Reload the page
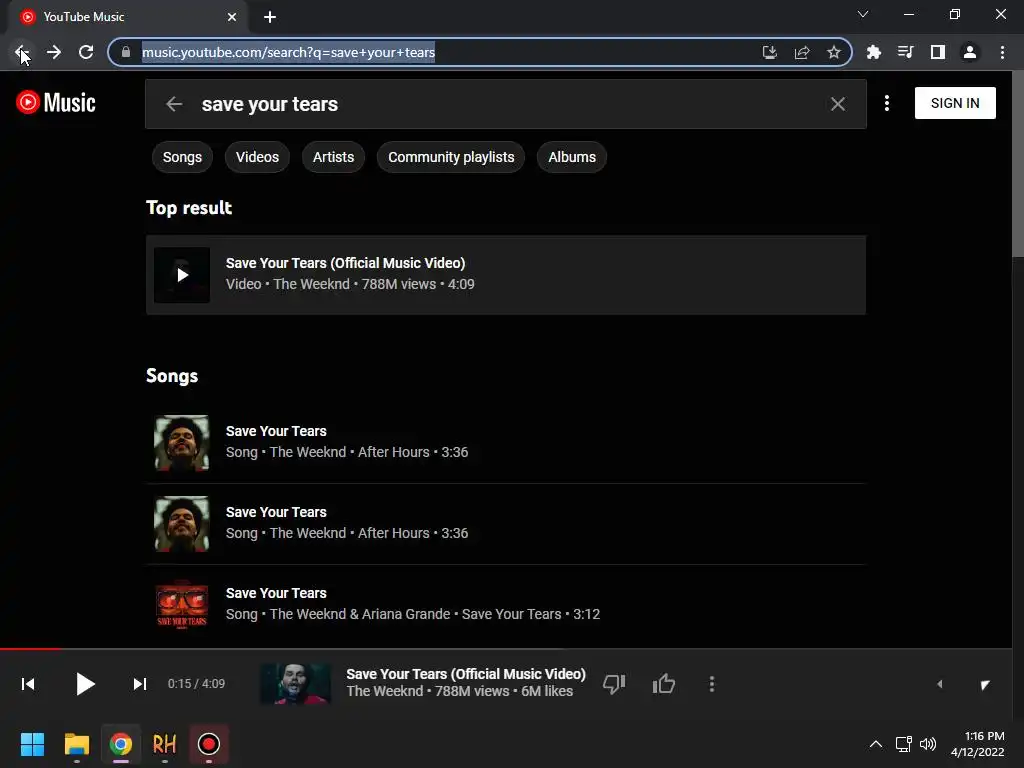Image resolution: width=1024 pixels, height=768 pixels. pyautogui.click(x=86, y=52)
